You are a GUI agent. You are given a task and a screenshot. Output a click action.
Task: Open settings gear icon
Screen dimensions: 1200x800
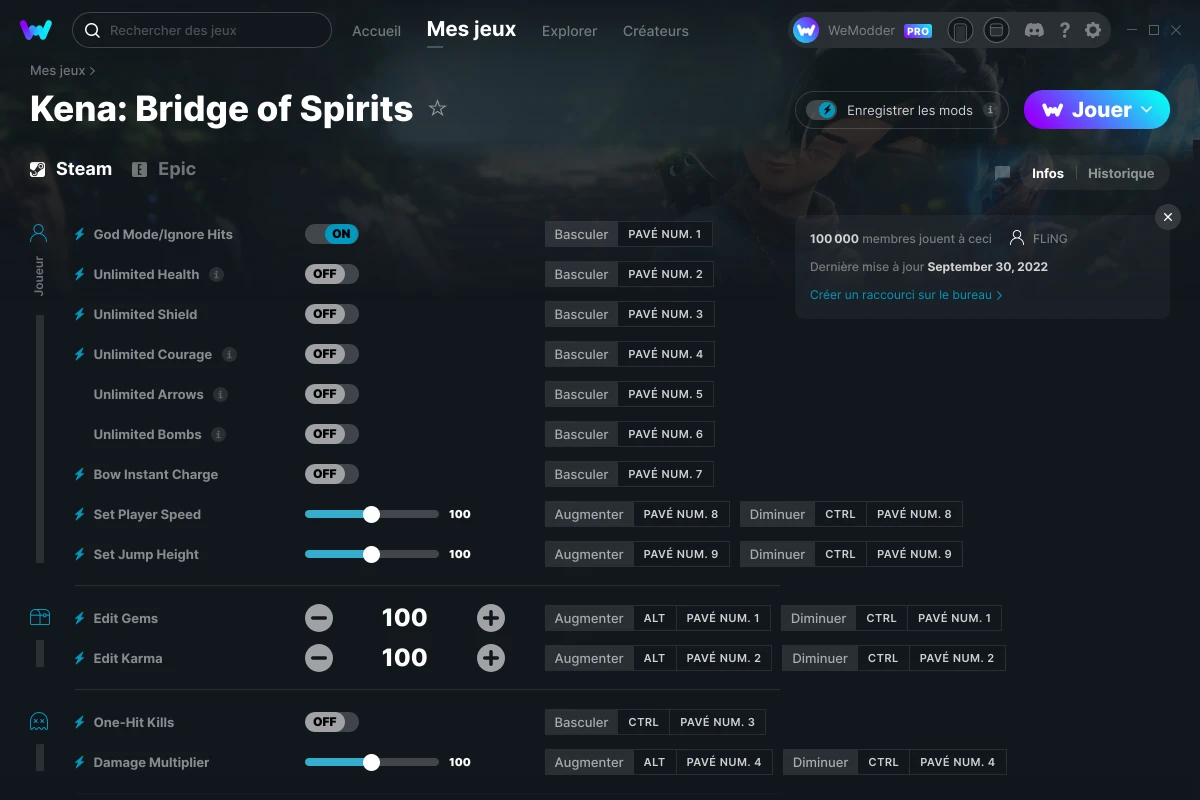click(x=1093, y=30)
